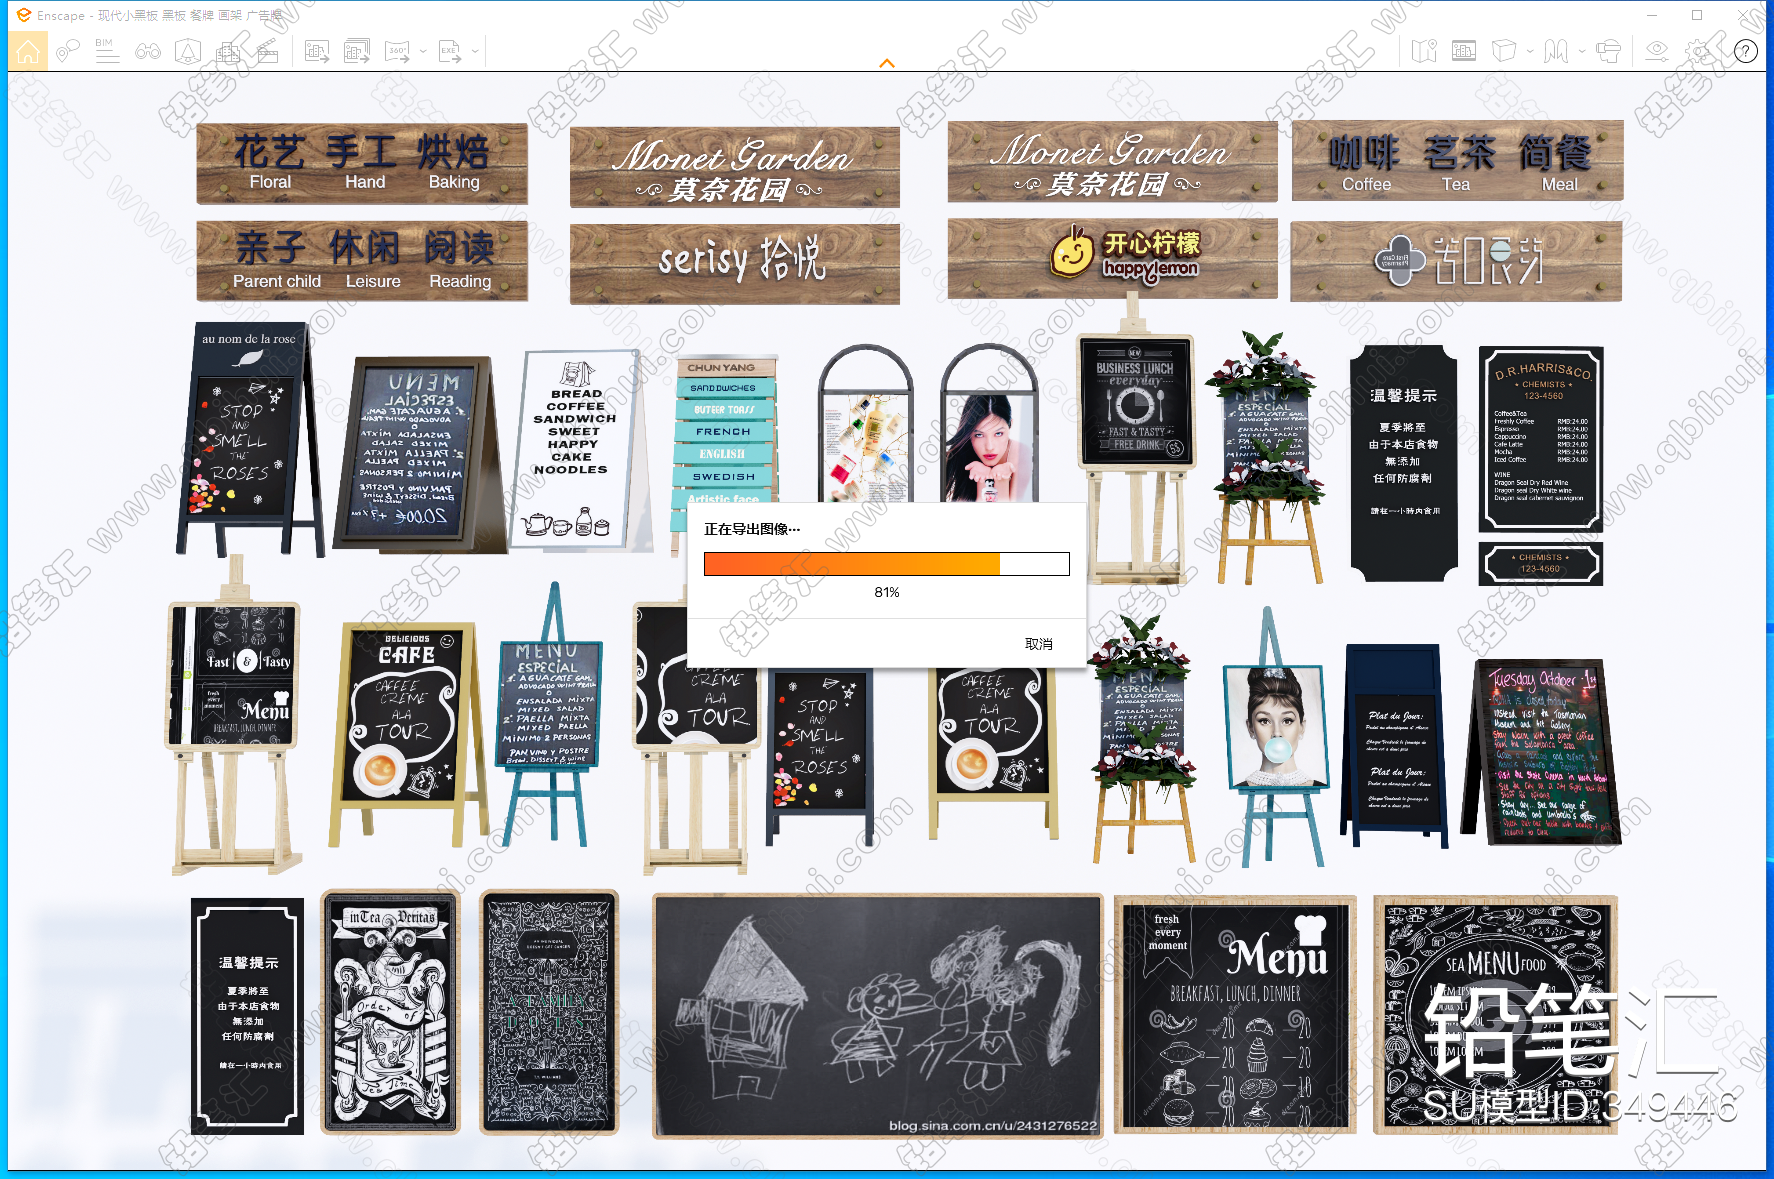The width and height of the screenshot is (1774, 1179).
Task: Click the SEA MENU FOOD chalkboard
Action: 1495,1015
